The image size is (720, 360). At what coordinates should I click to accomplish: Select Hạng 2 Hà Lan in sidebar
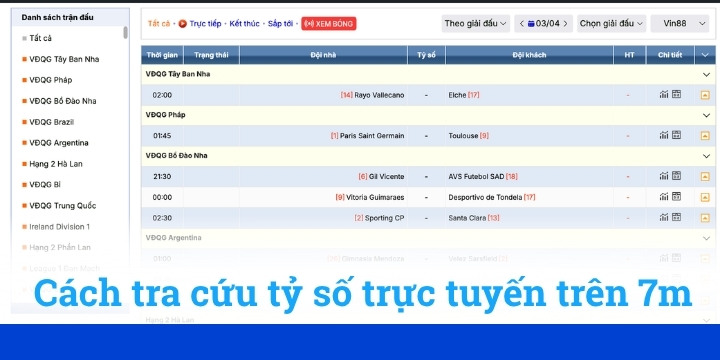tap(56, 164)
